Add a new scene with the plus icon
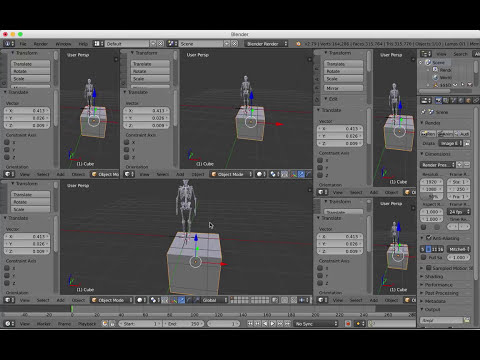 (227, 44)
